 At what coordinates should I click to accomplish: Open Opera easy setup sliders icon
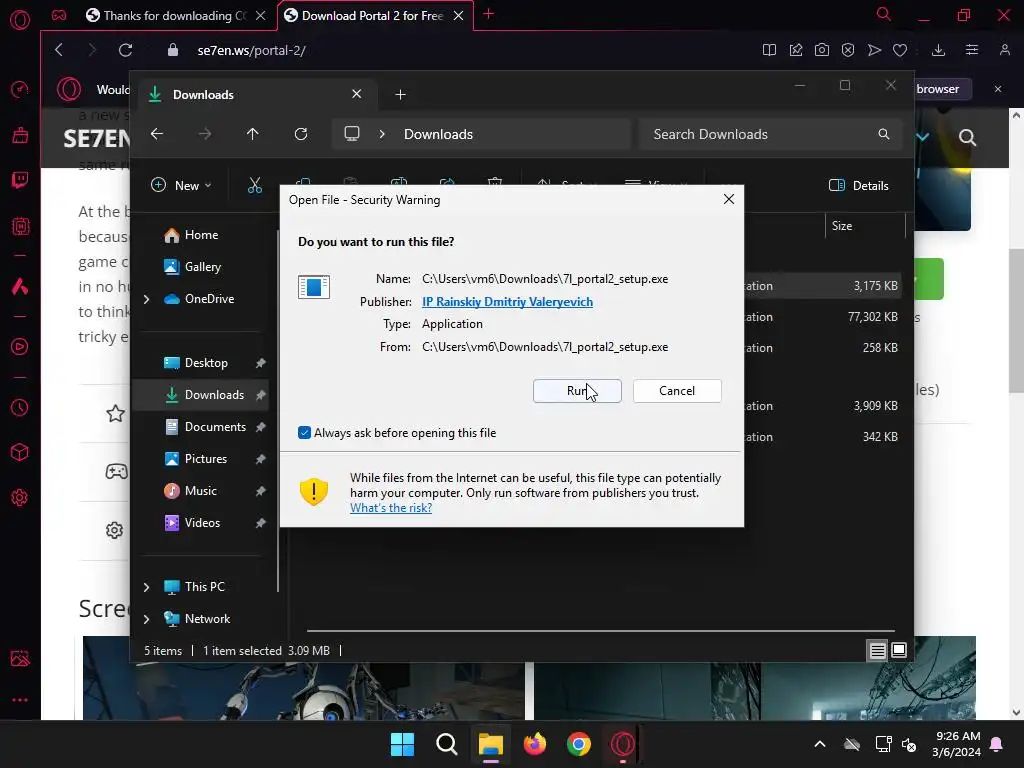point(972,50)
